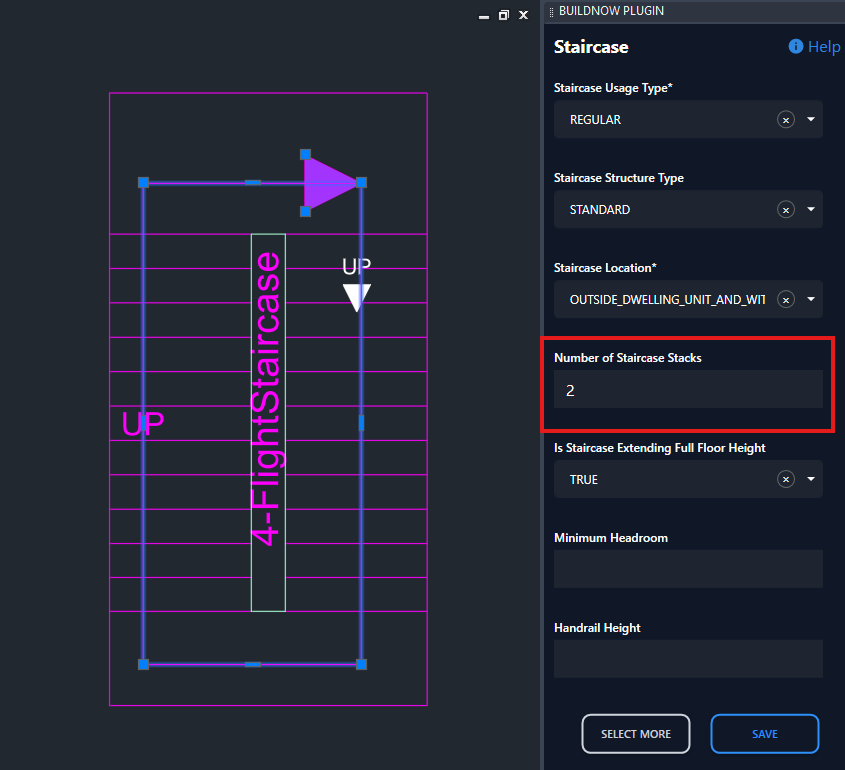Open the Full Floor Height dropdown arrow

[810, 480]
